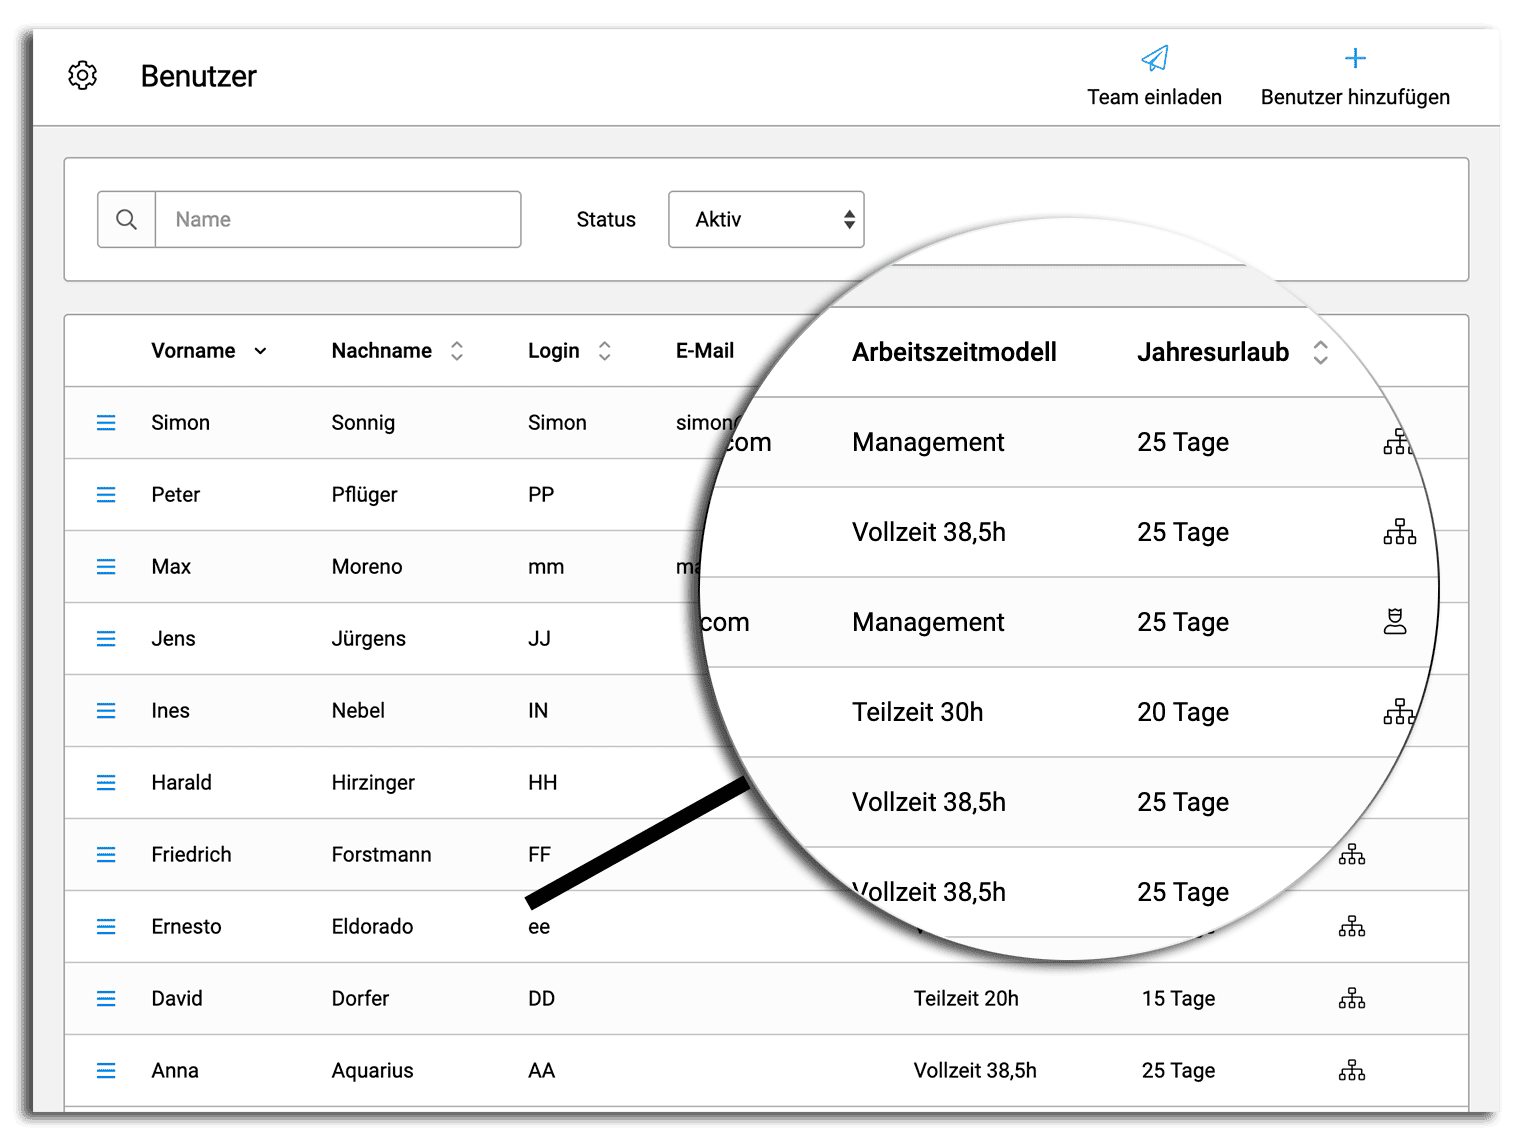Viewport: 1528px width, 1143px height.
Task: Click the last name Pflüger
Action: pyautogui.click(x=364, y=495)
